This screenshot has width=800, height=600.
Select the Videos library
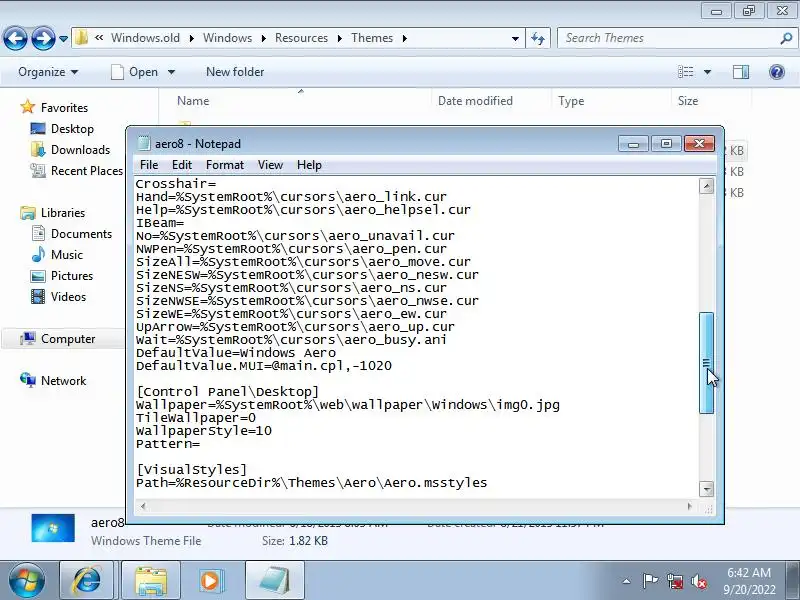(x=68, y=296)
